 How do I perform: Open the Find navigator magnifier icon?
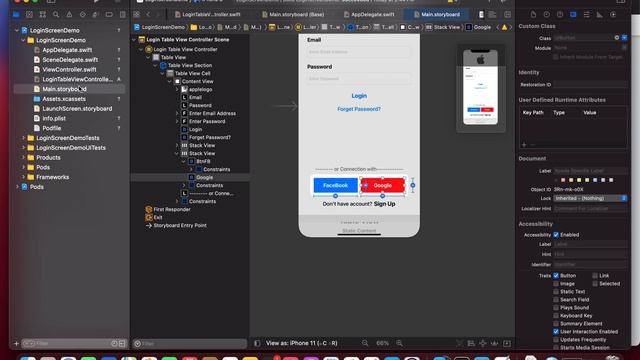56,15
